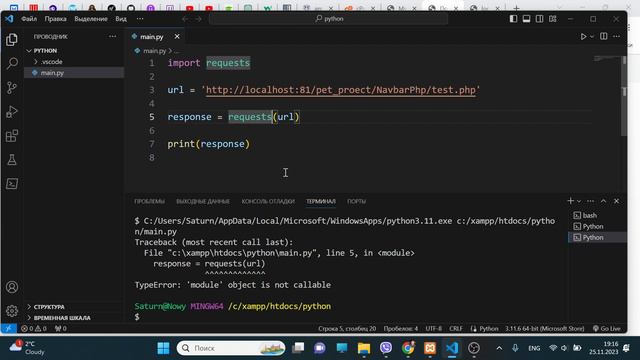Click the localhost URL link in line 3
The width and height of the screenshot is (640, 360).
[x=341, y=90]
